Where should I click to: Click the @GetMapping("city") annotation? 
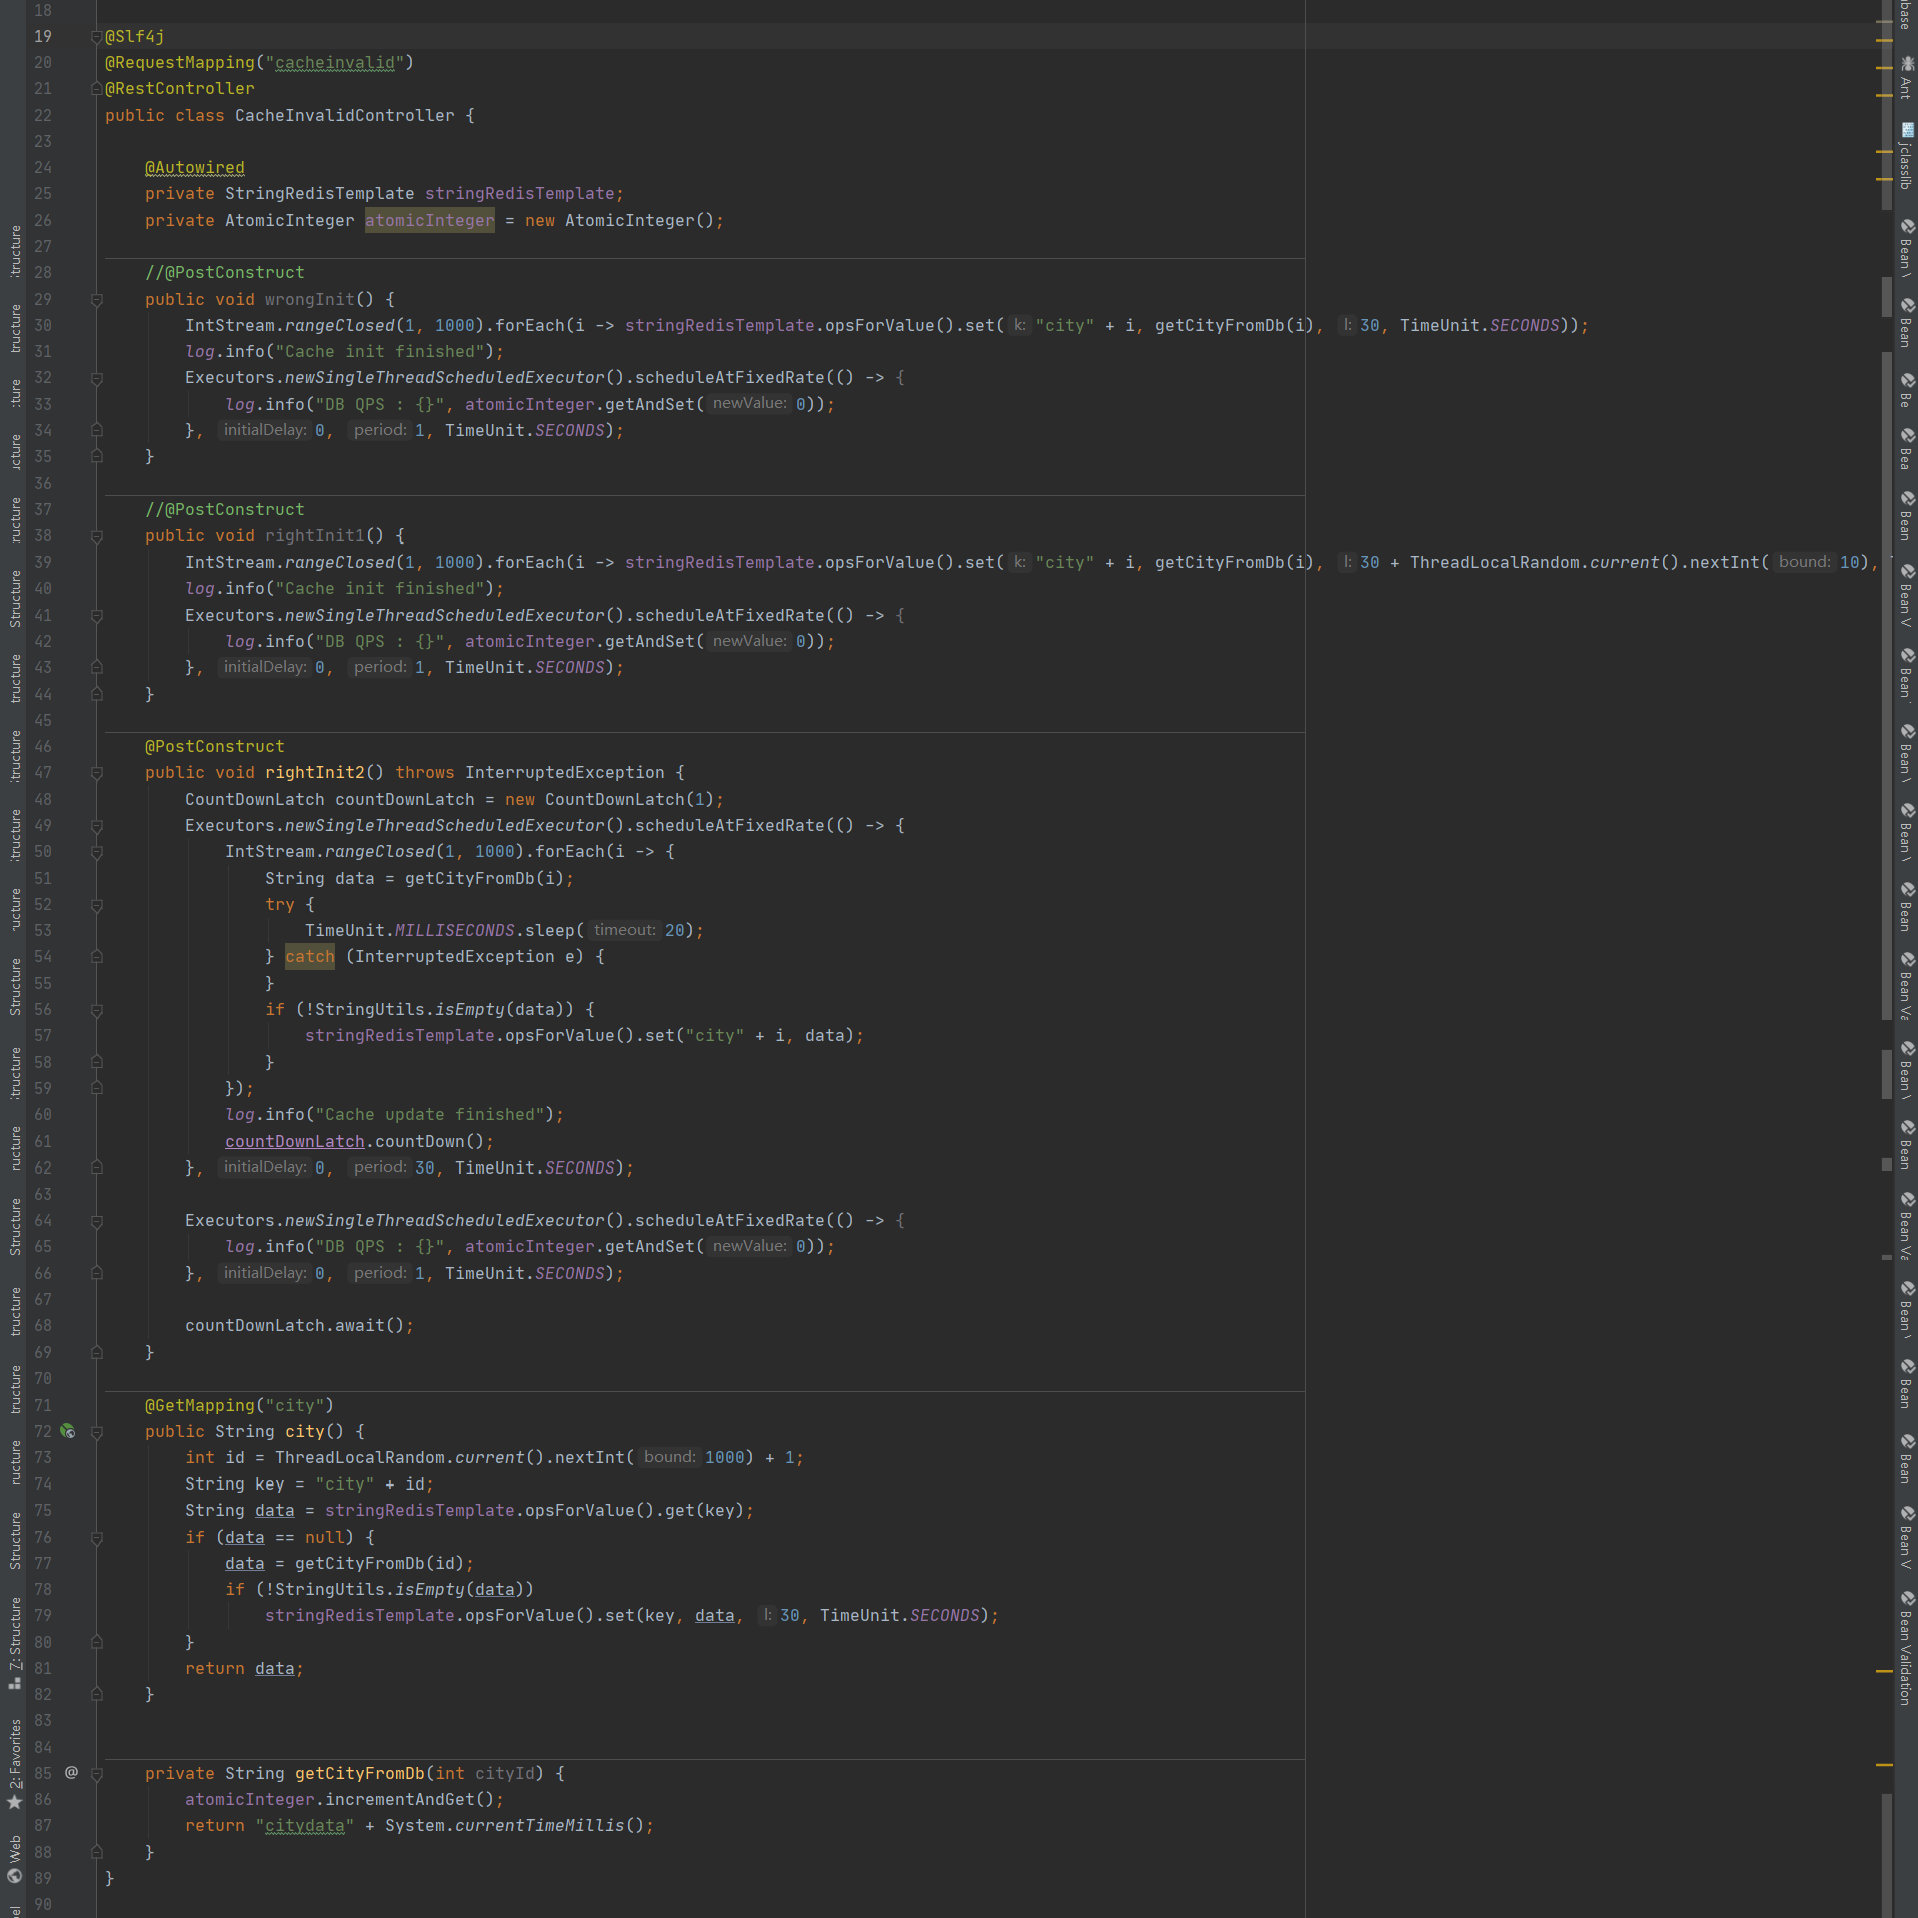point(239,1405)
